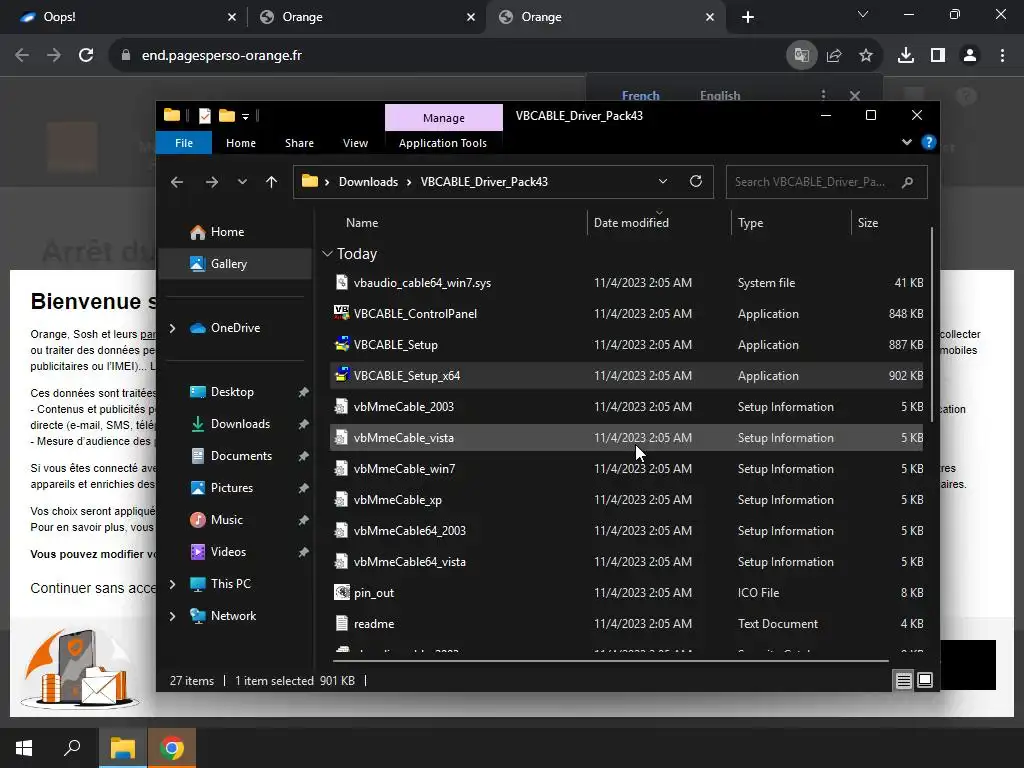Select the vbMmeCable_win7 file

(626, 469)
